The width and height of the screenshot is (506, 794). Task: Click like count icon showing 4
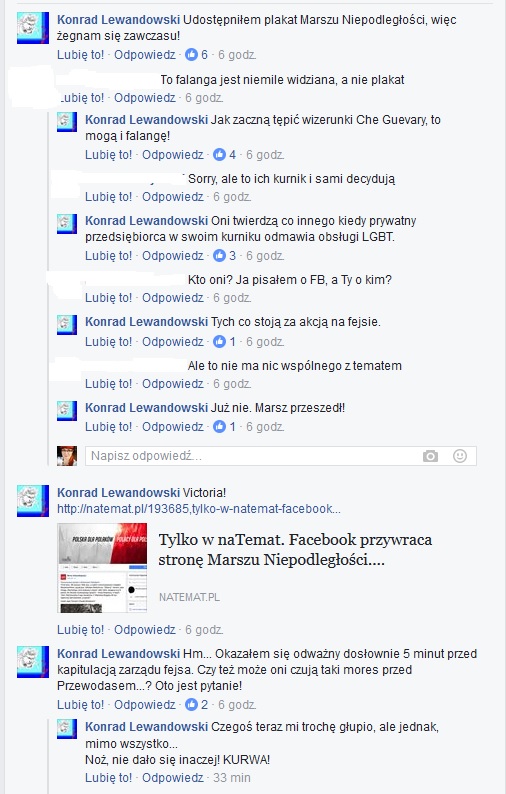219,154
